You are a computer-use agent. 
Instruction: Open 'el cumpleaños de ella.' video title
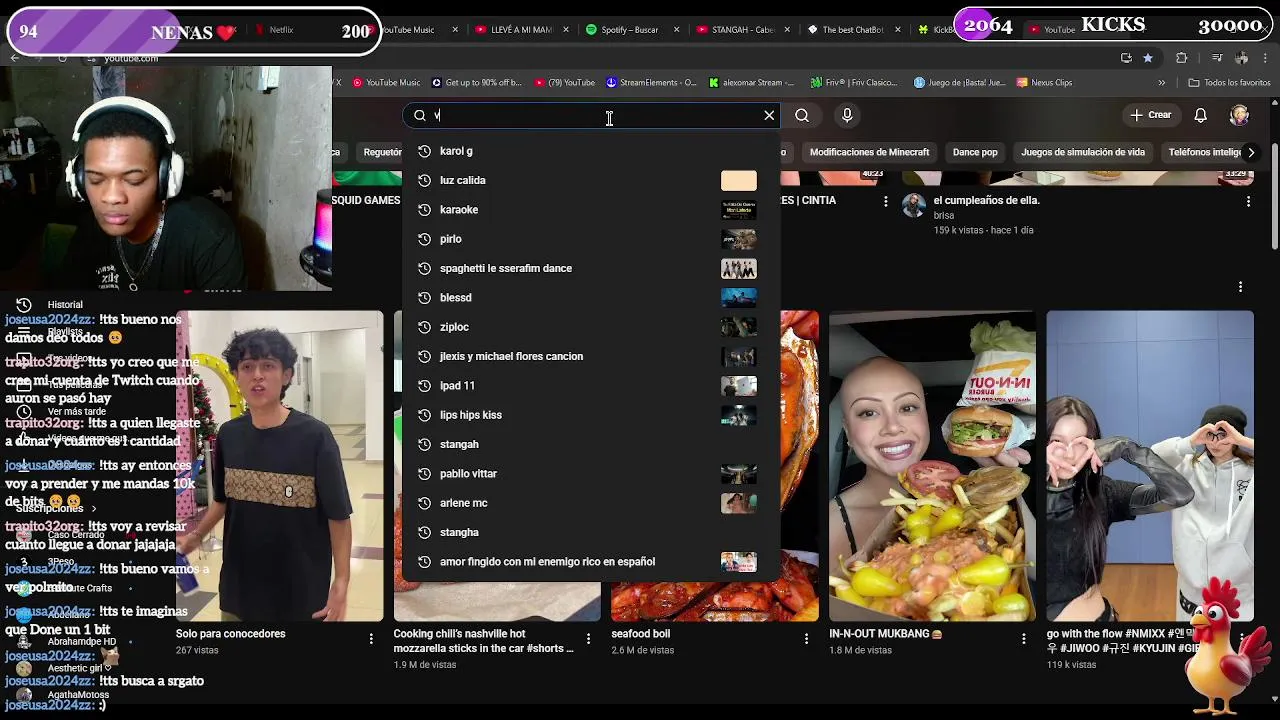point(986,201)
